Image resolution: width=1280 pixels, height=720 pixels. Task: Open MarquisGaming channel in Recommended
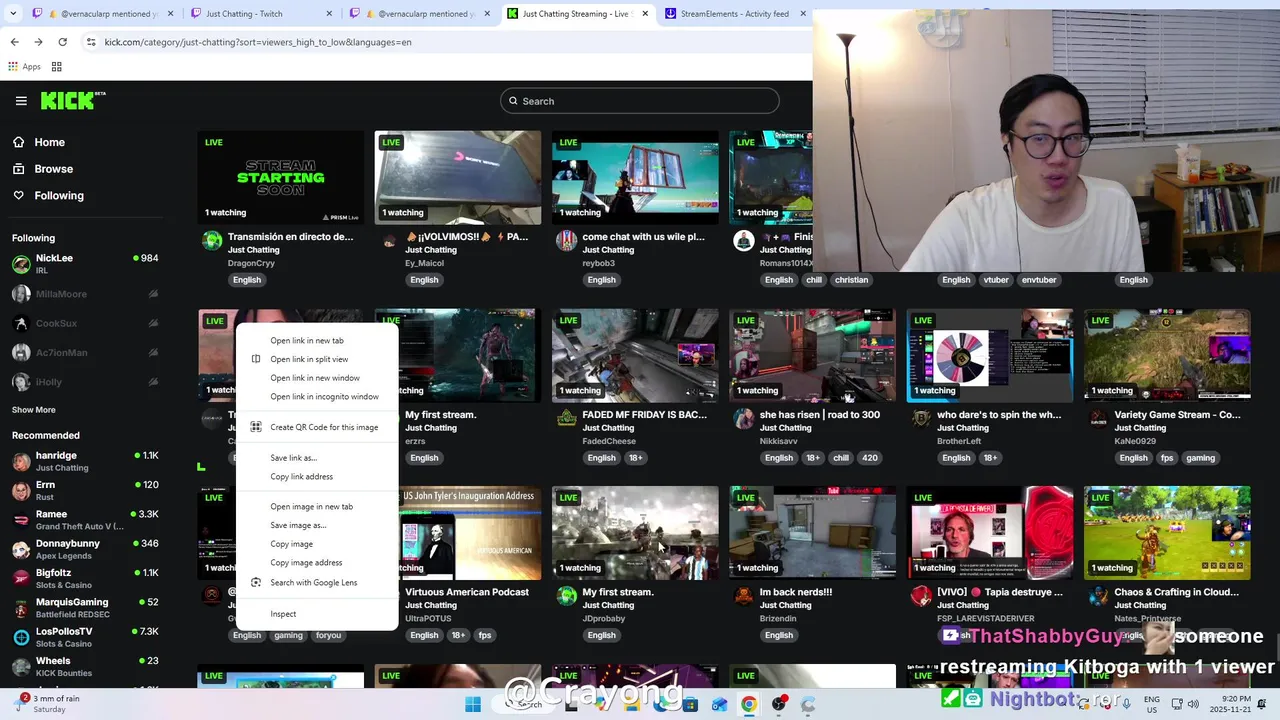[x=85, y=608]
